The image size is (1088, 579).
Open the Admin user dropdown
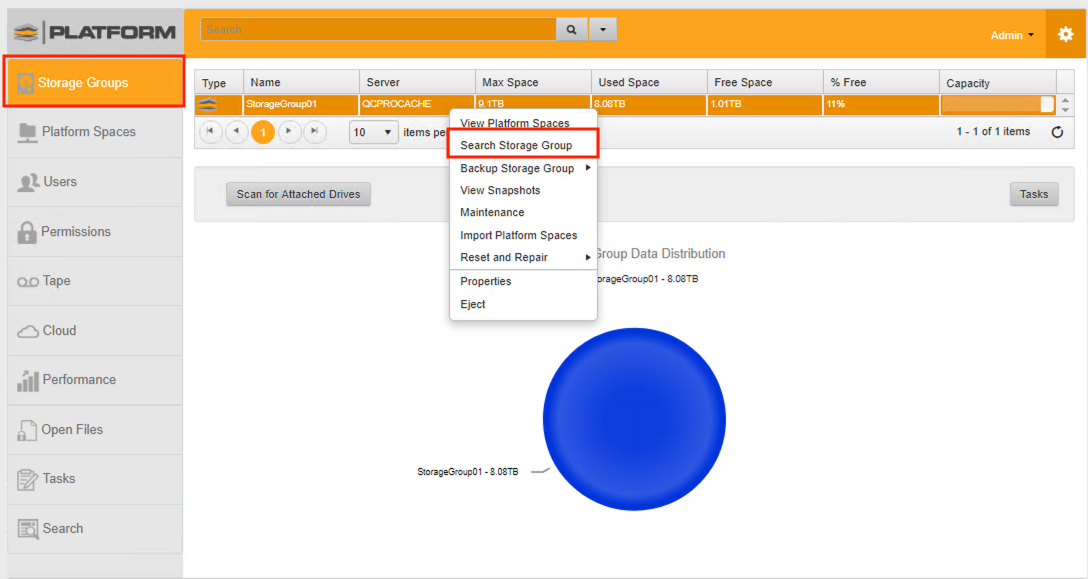(x=1012, y=35)
